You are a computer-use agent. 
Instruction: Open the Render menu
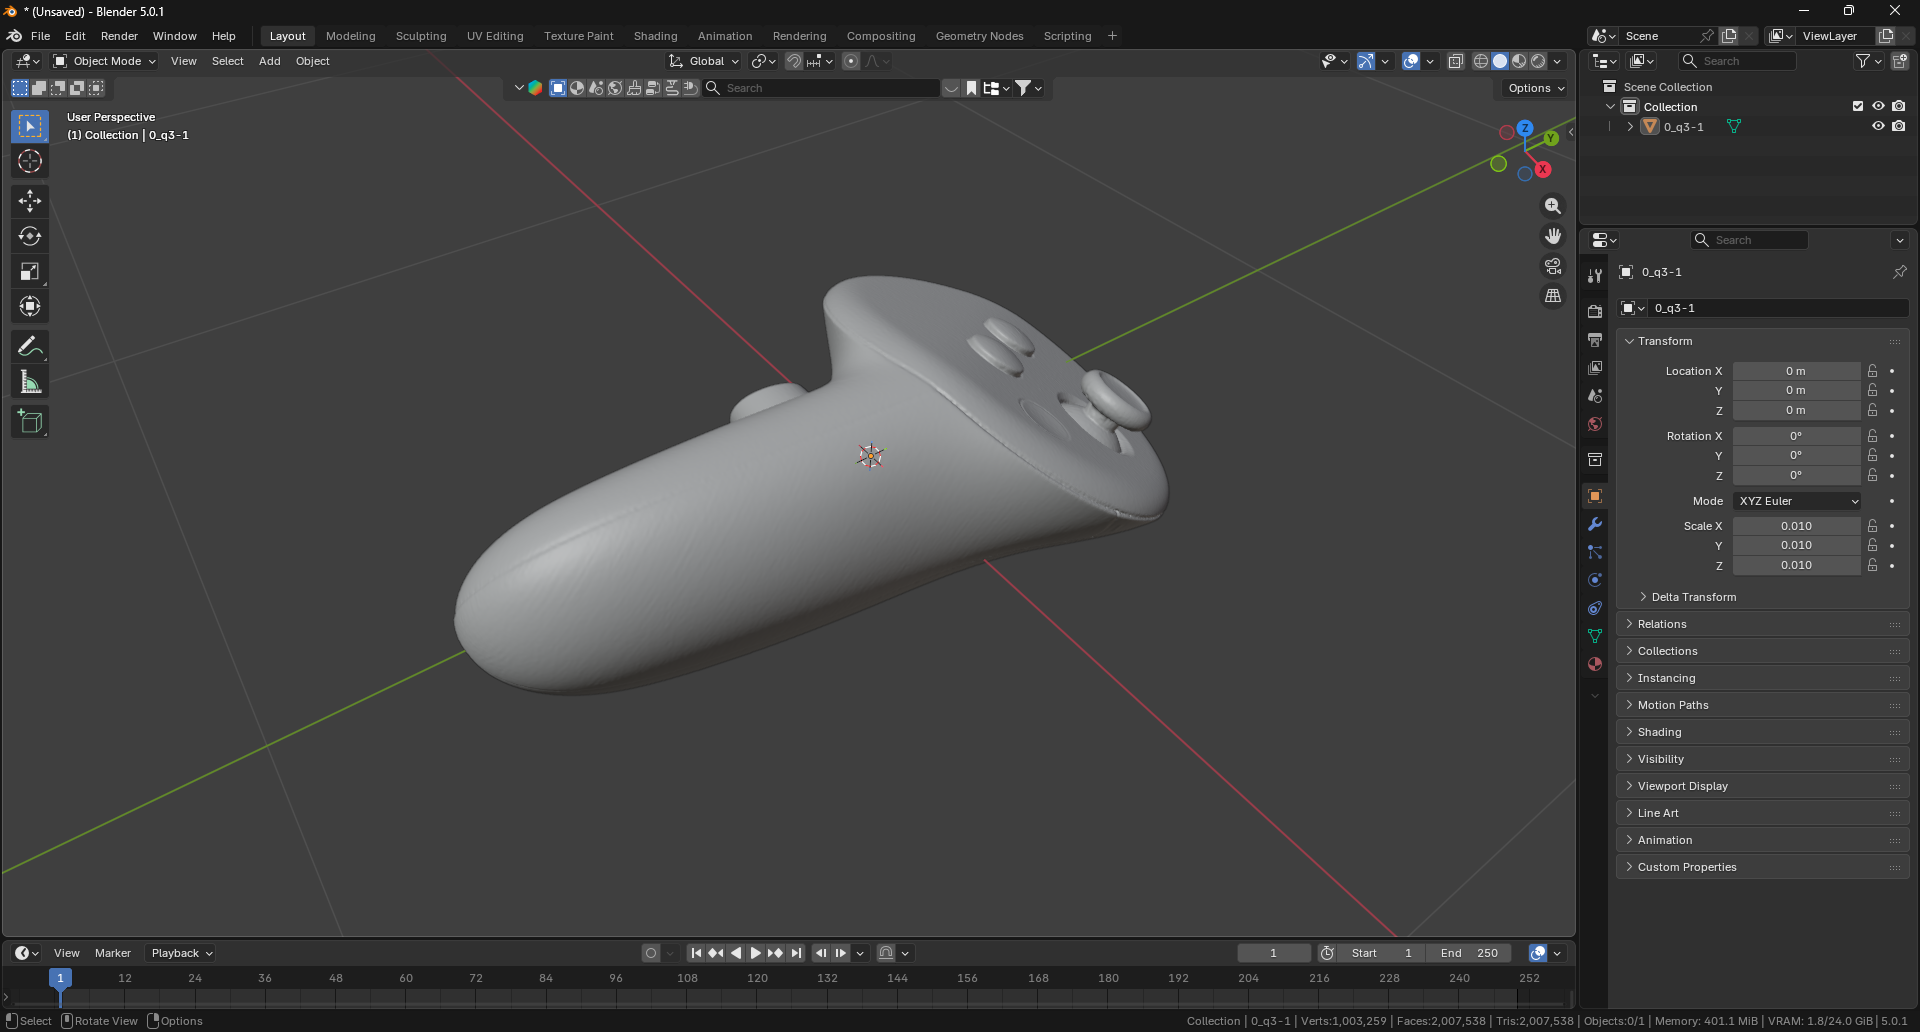click(x=119, y=35)
